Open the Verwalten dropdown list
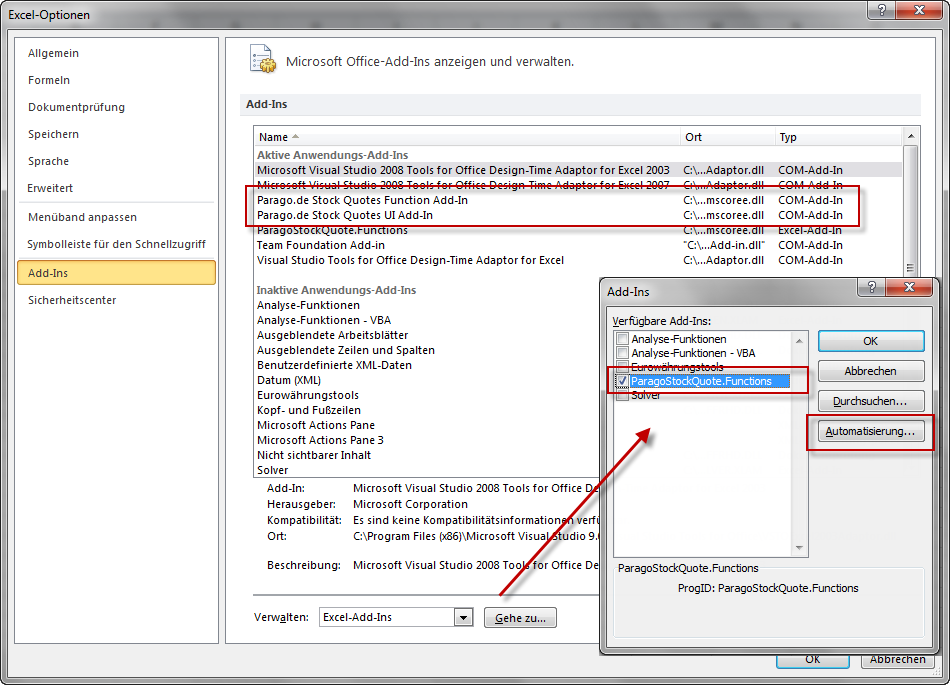The width and height of the screenshot is (950, 685). [462, 618]
